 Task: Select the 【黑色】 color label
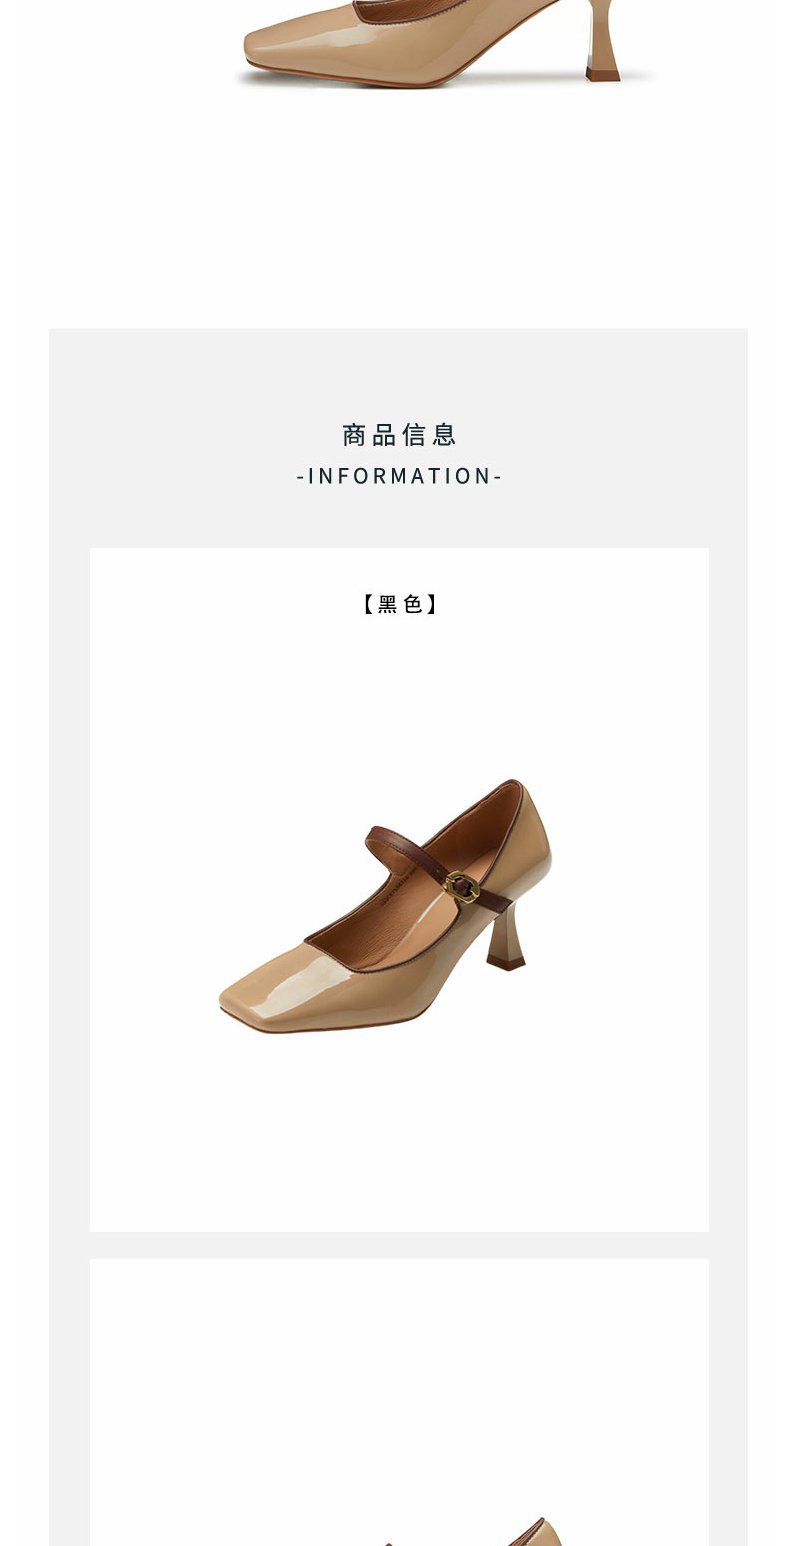click(399, 604)
